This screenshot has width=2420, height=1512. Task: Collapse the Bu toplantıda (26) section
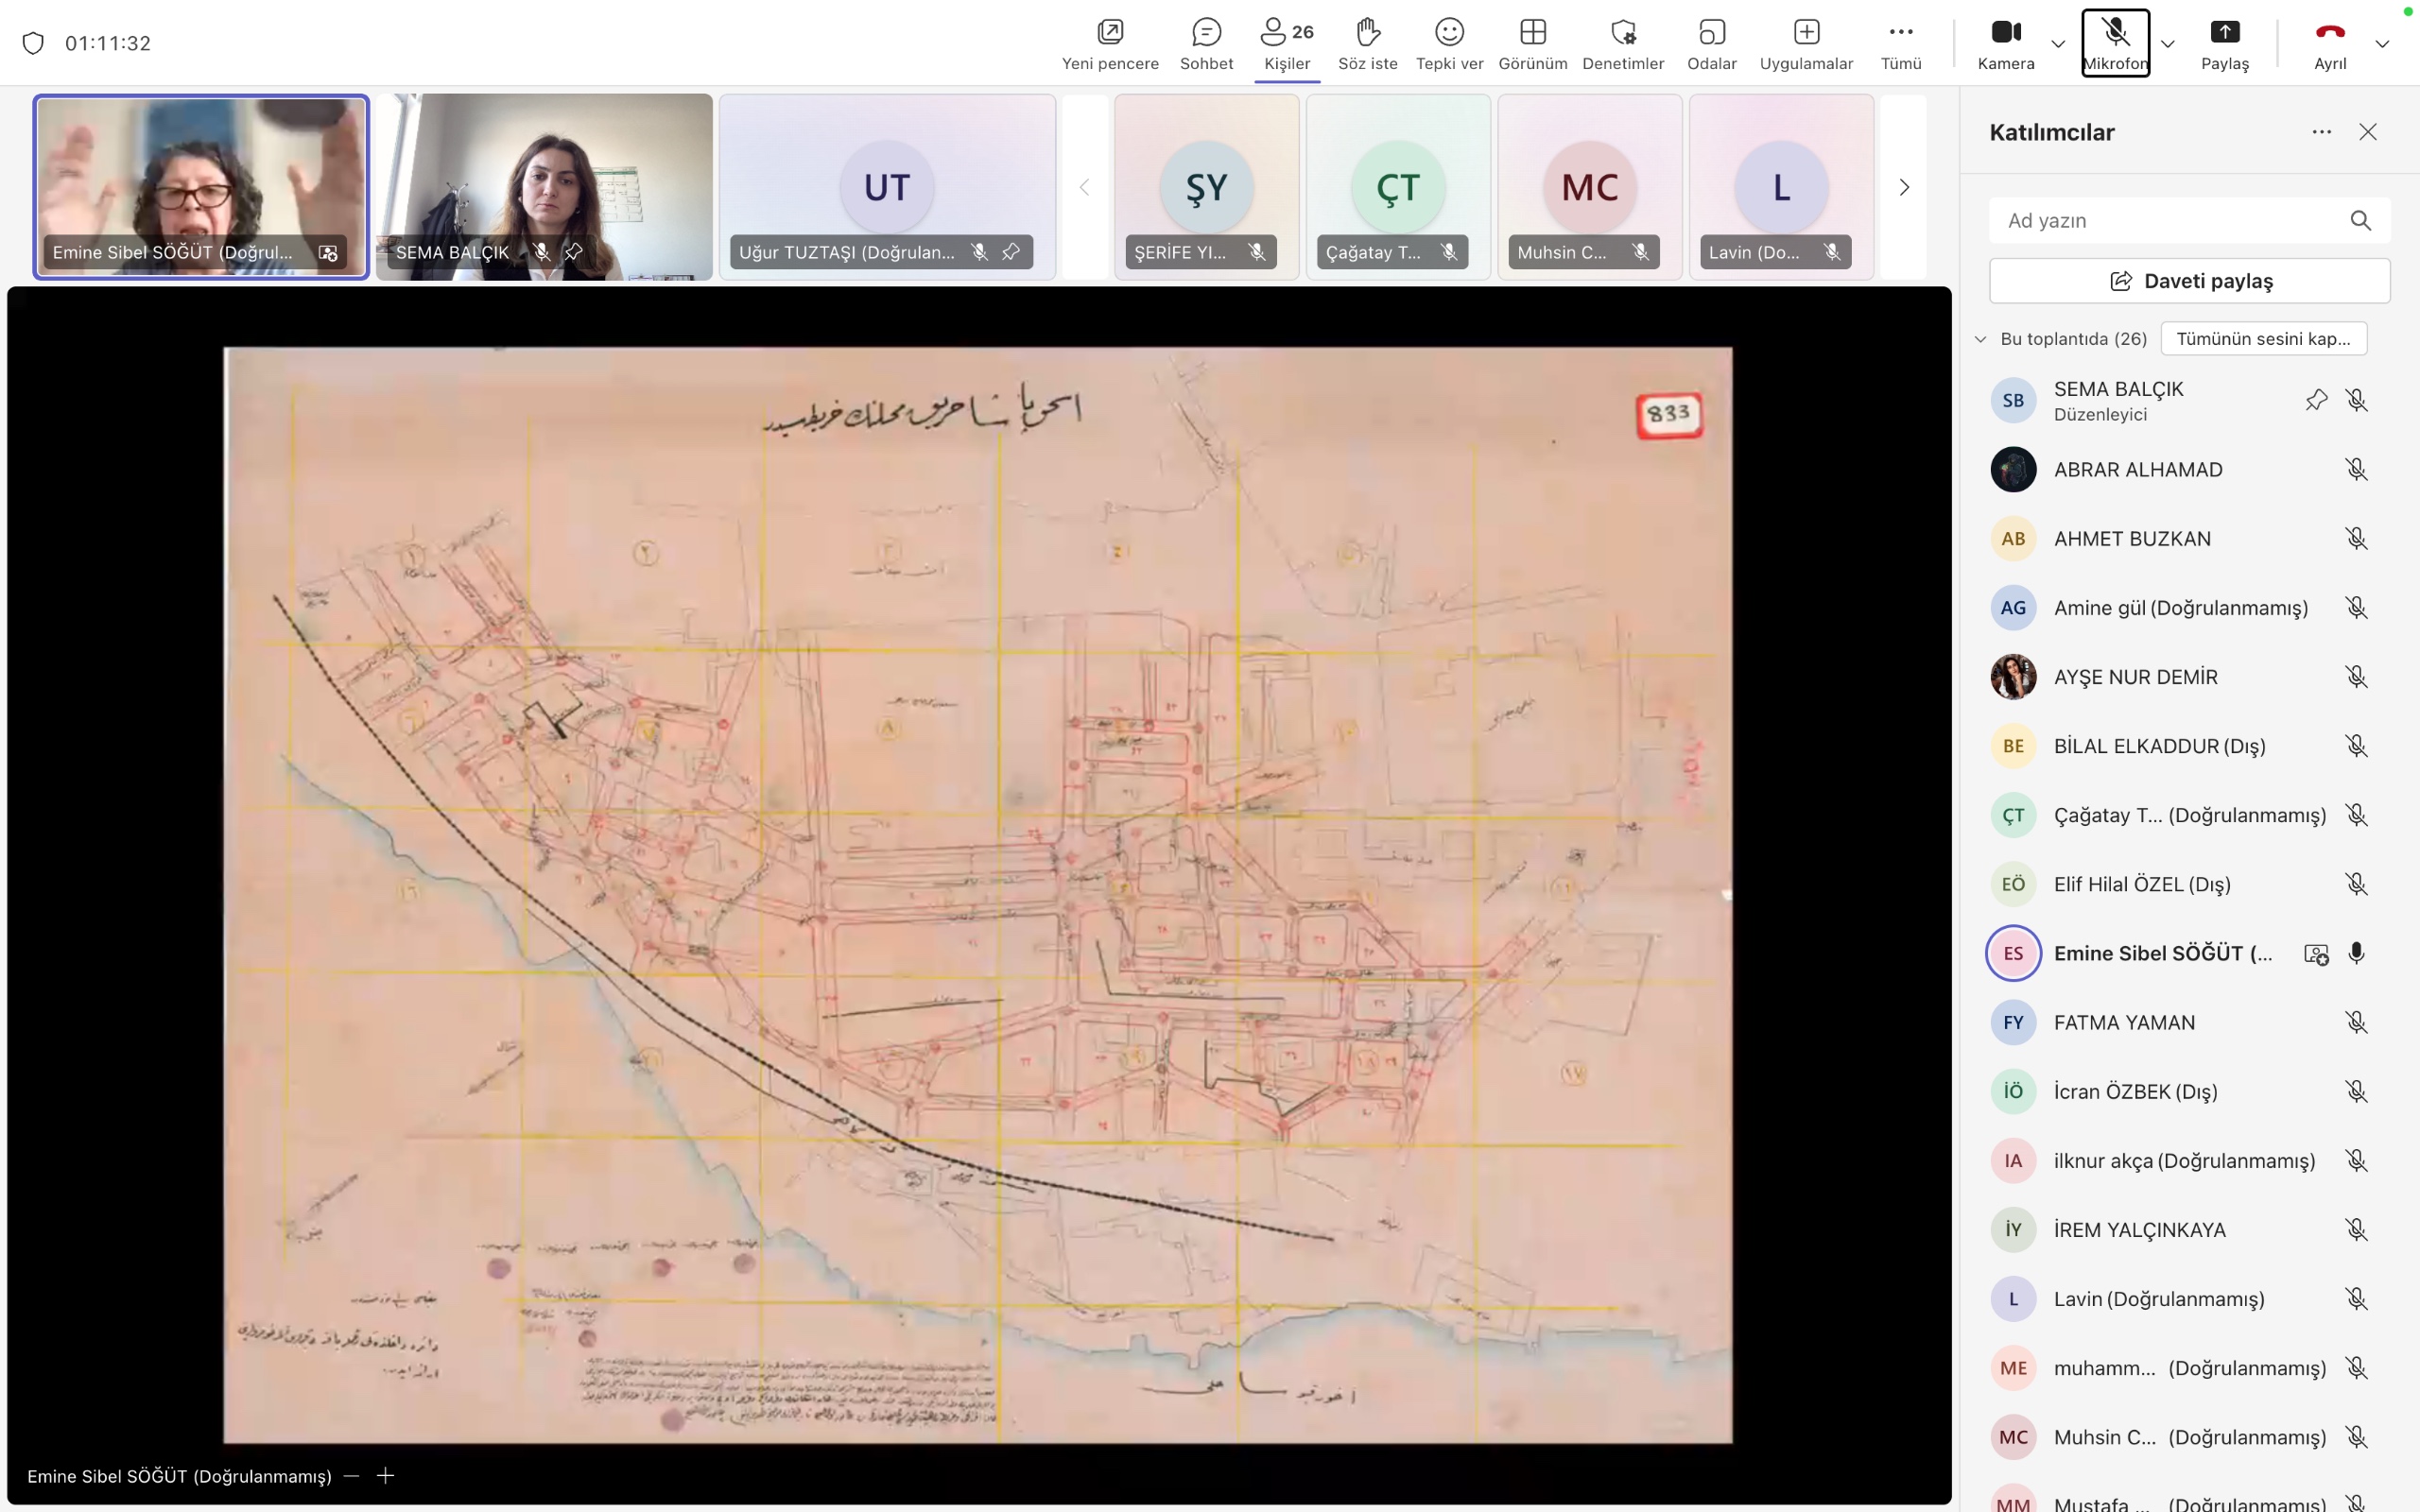tap(1980, 339)
